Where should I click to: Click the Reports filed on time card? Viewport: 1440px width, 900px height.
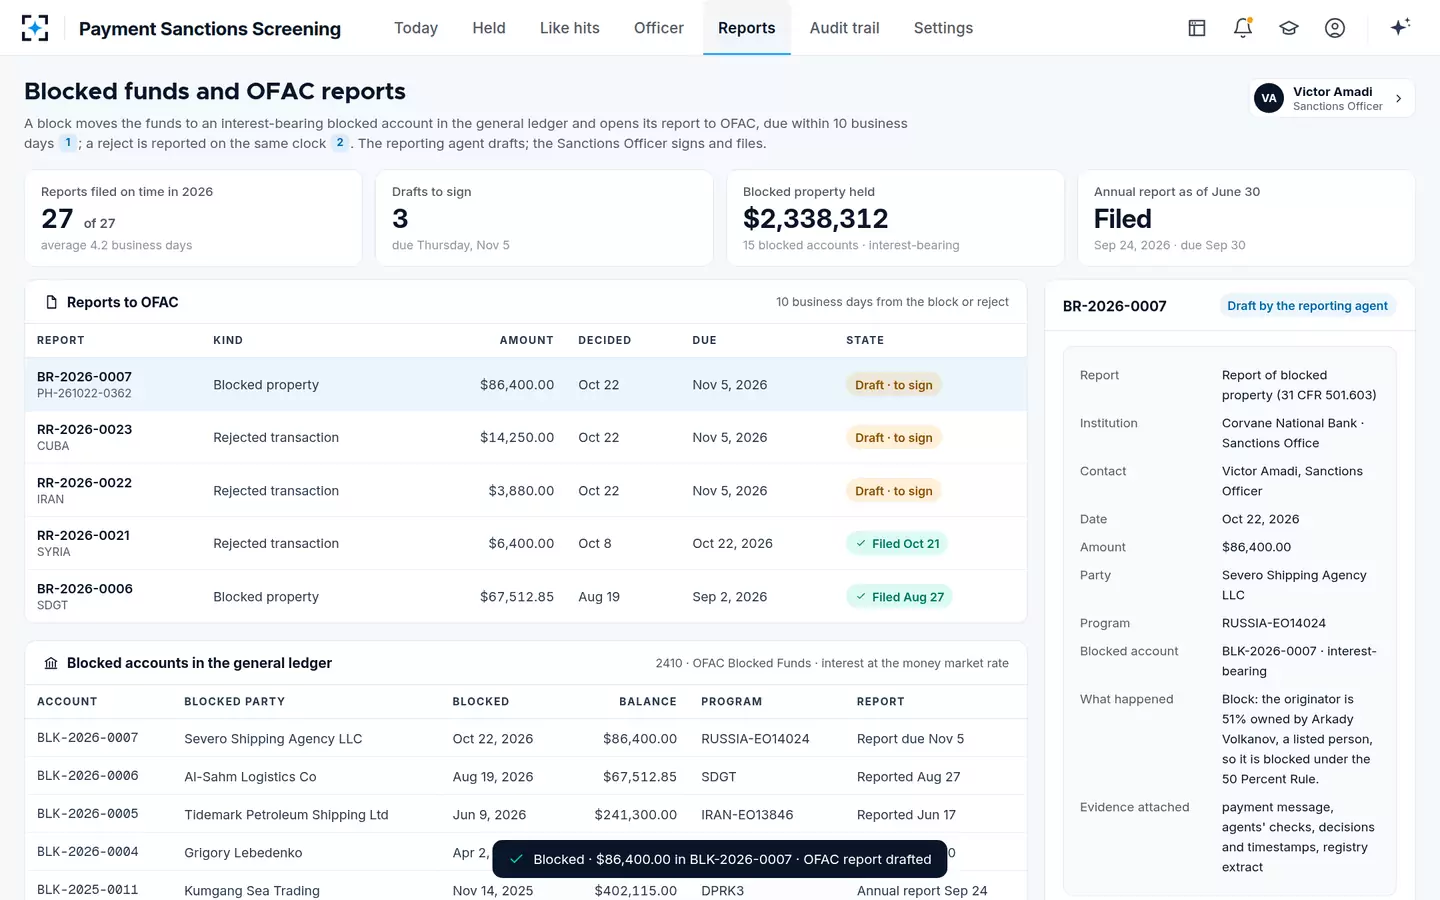(x=193, y=218)
